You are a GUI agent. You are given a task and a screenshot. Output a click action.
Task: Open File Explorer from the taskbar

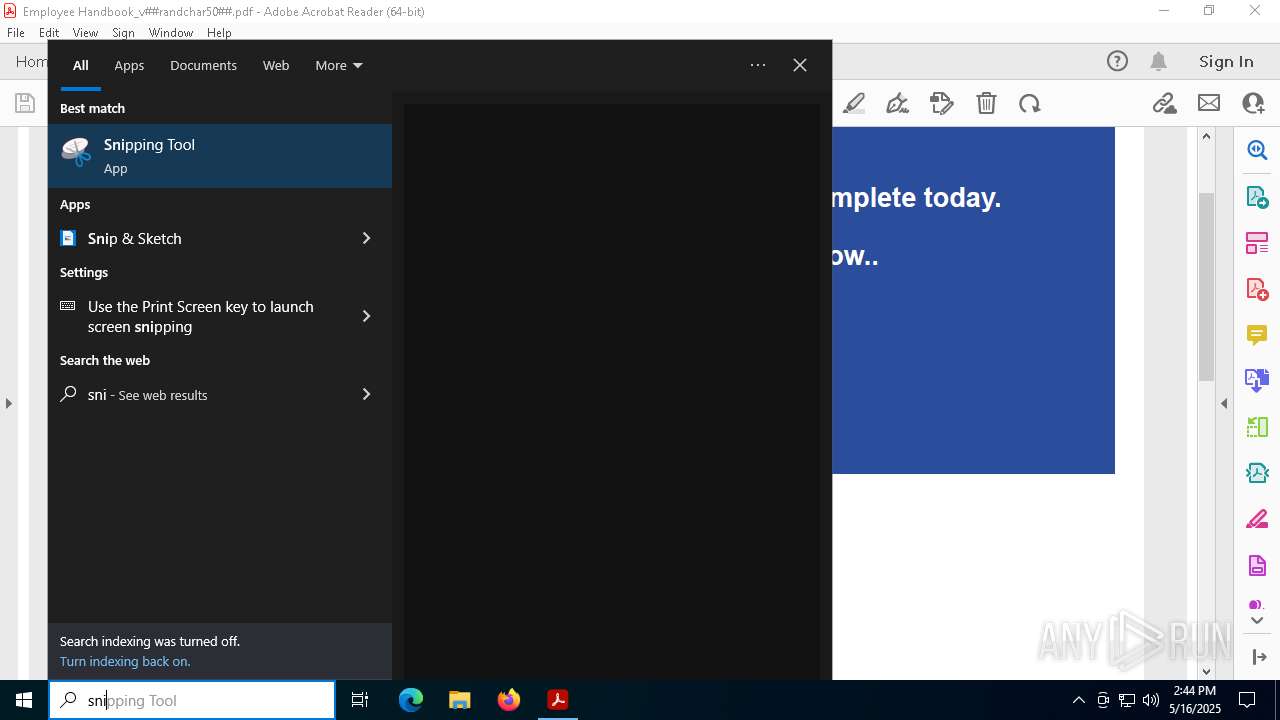coord(459,700)
